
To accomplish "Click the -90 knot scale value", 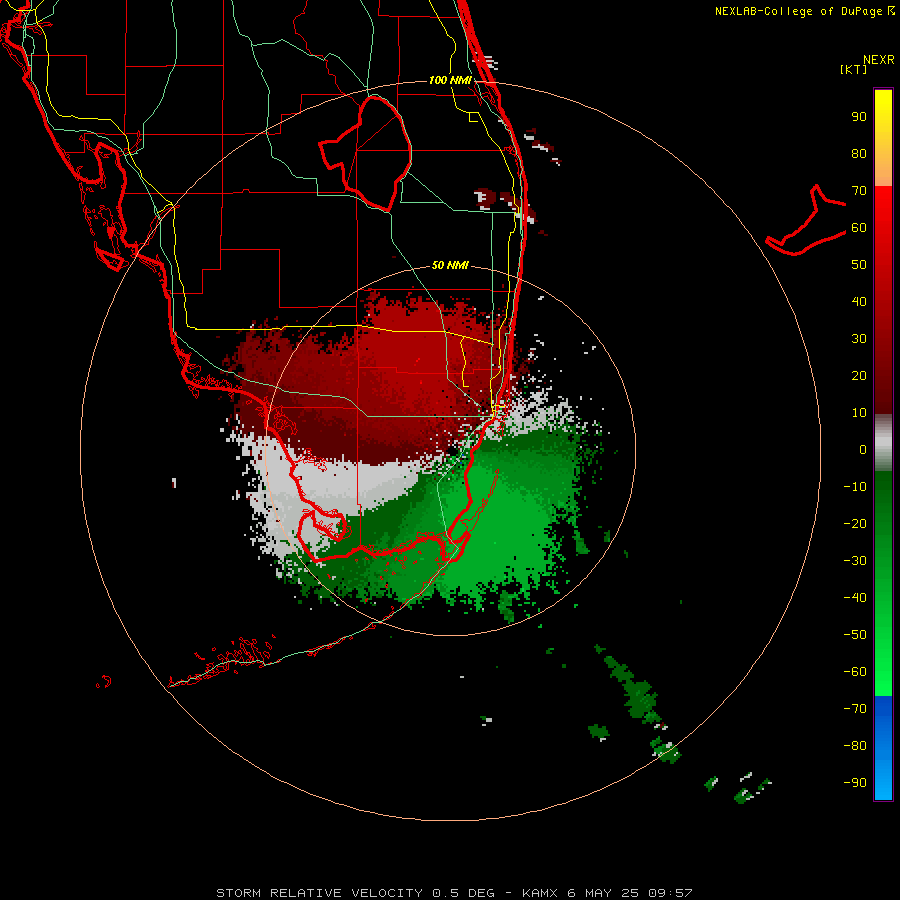I will 855,783.
